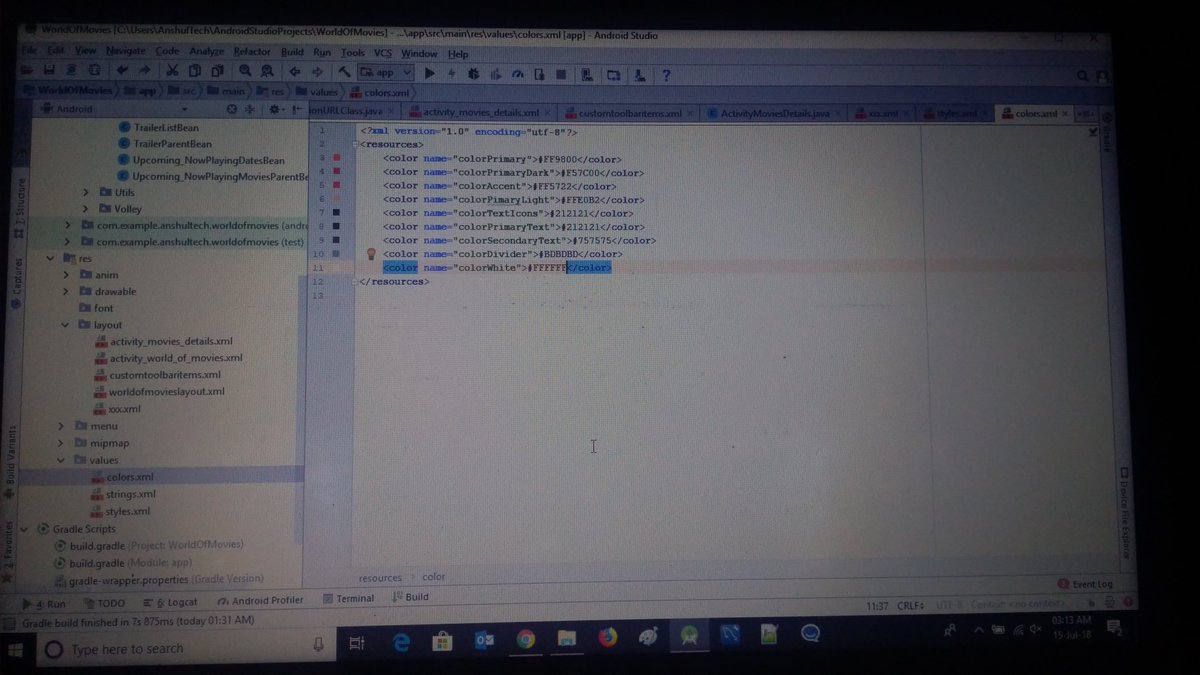Click the navigate Back arrow icon
Image resolution: width=1200 pixels, height=675 pixels.
(295, 72)
